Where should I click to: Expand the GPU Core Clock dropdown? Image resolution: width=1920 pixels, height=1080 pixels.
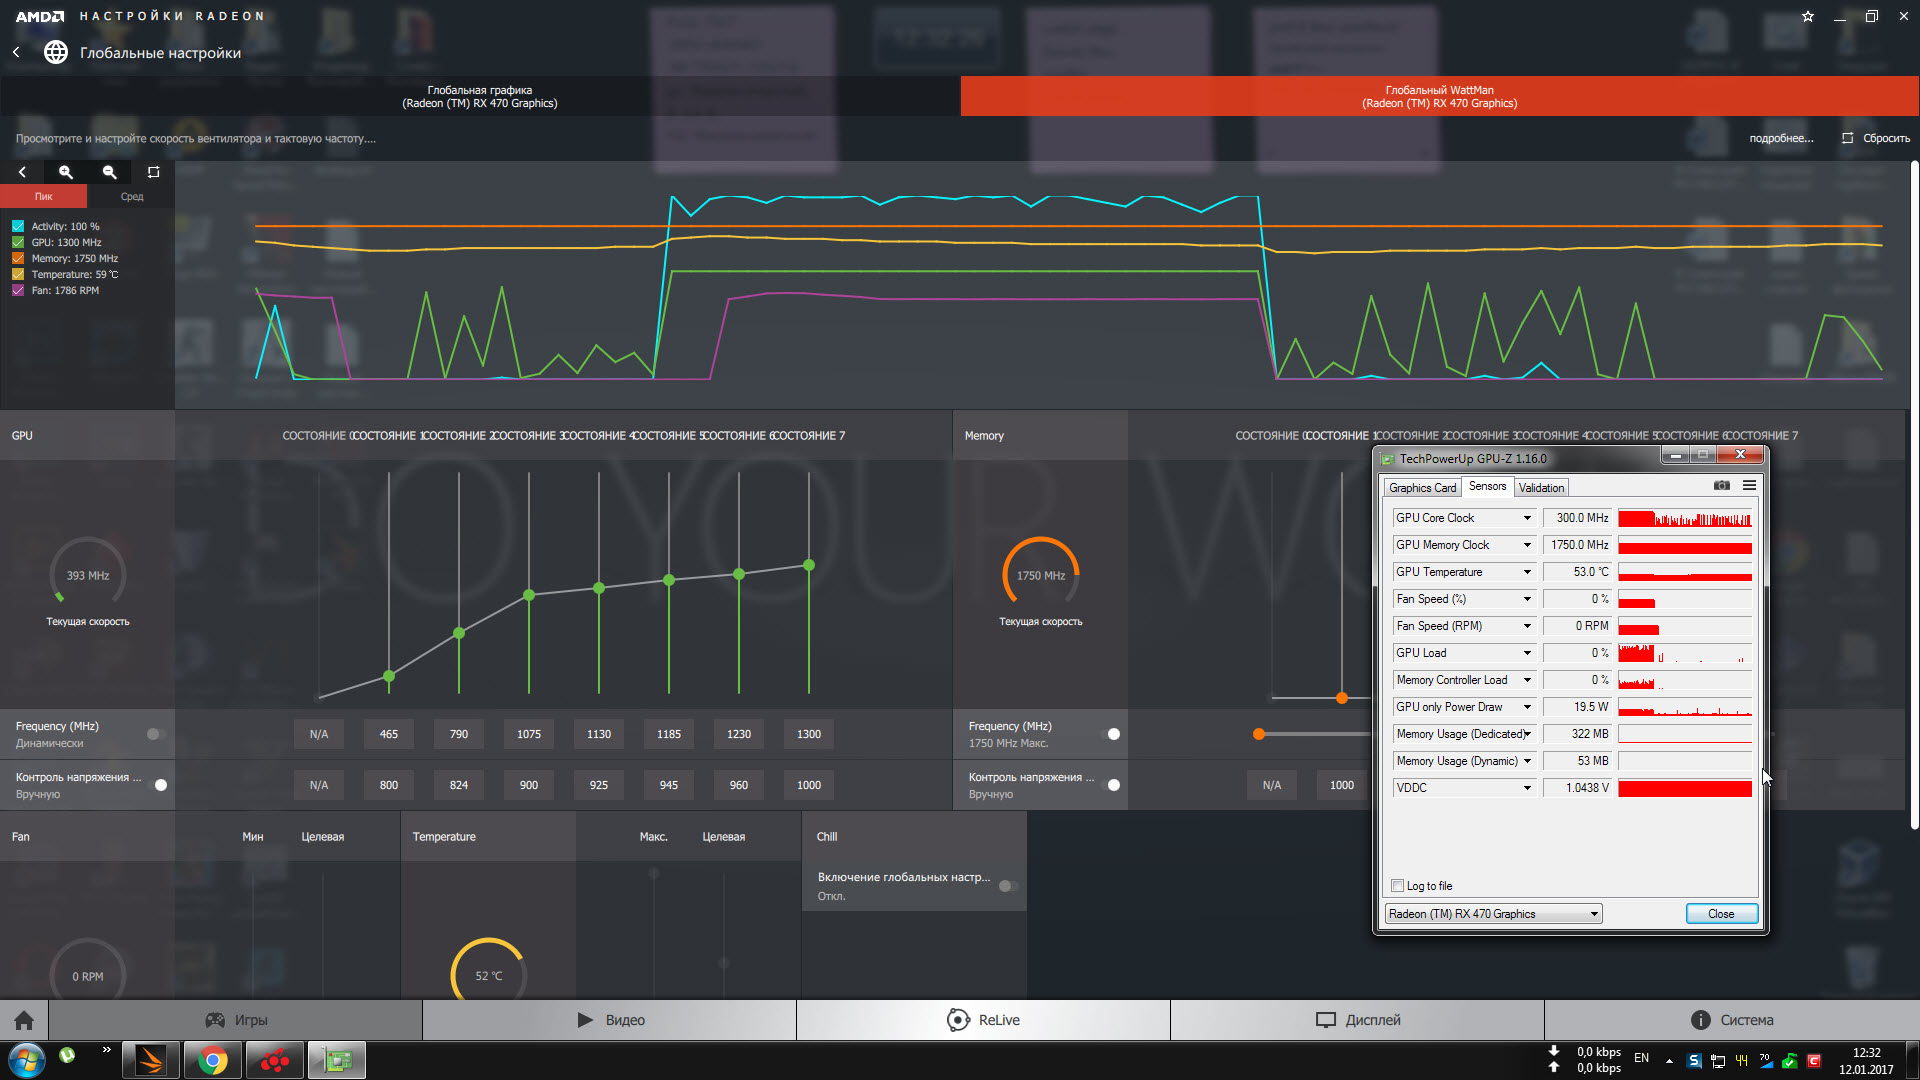[1527, 518]
